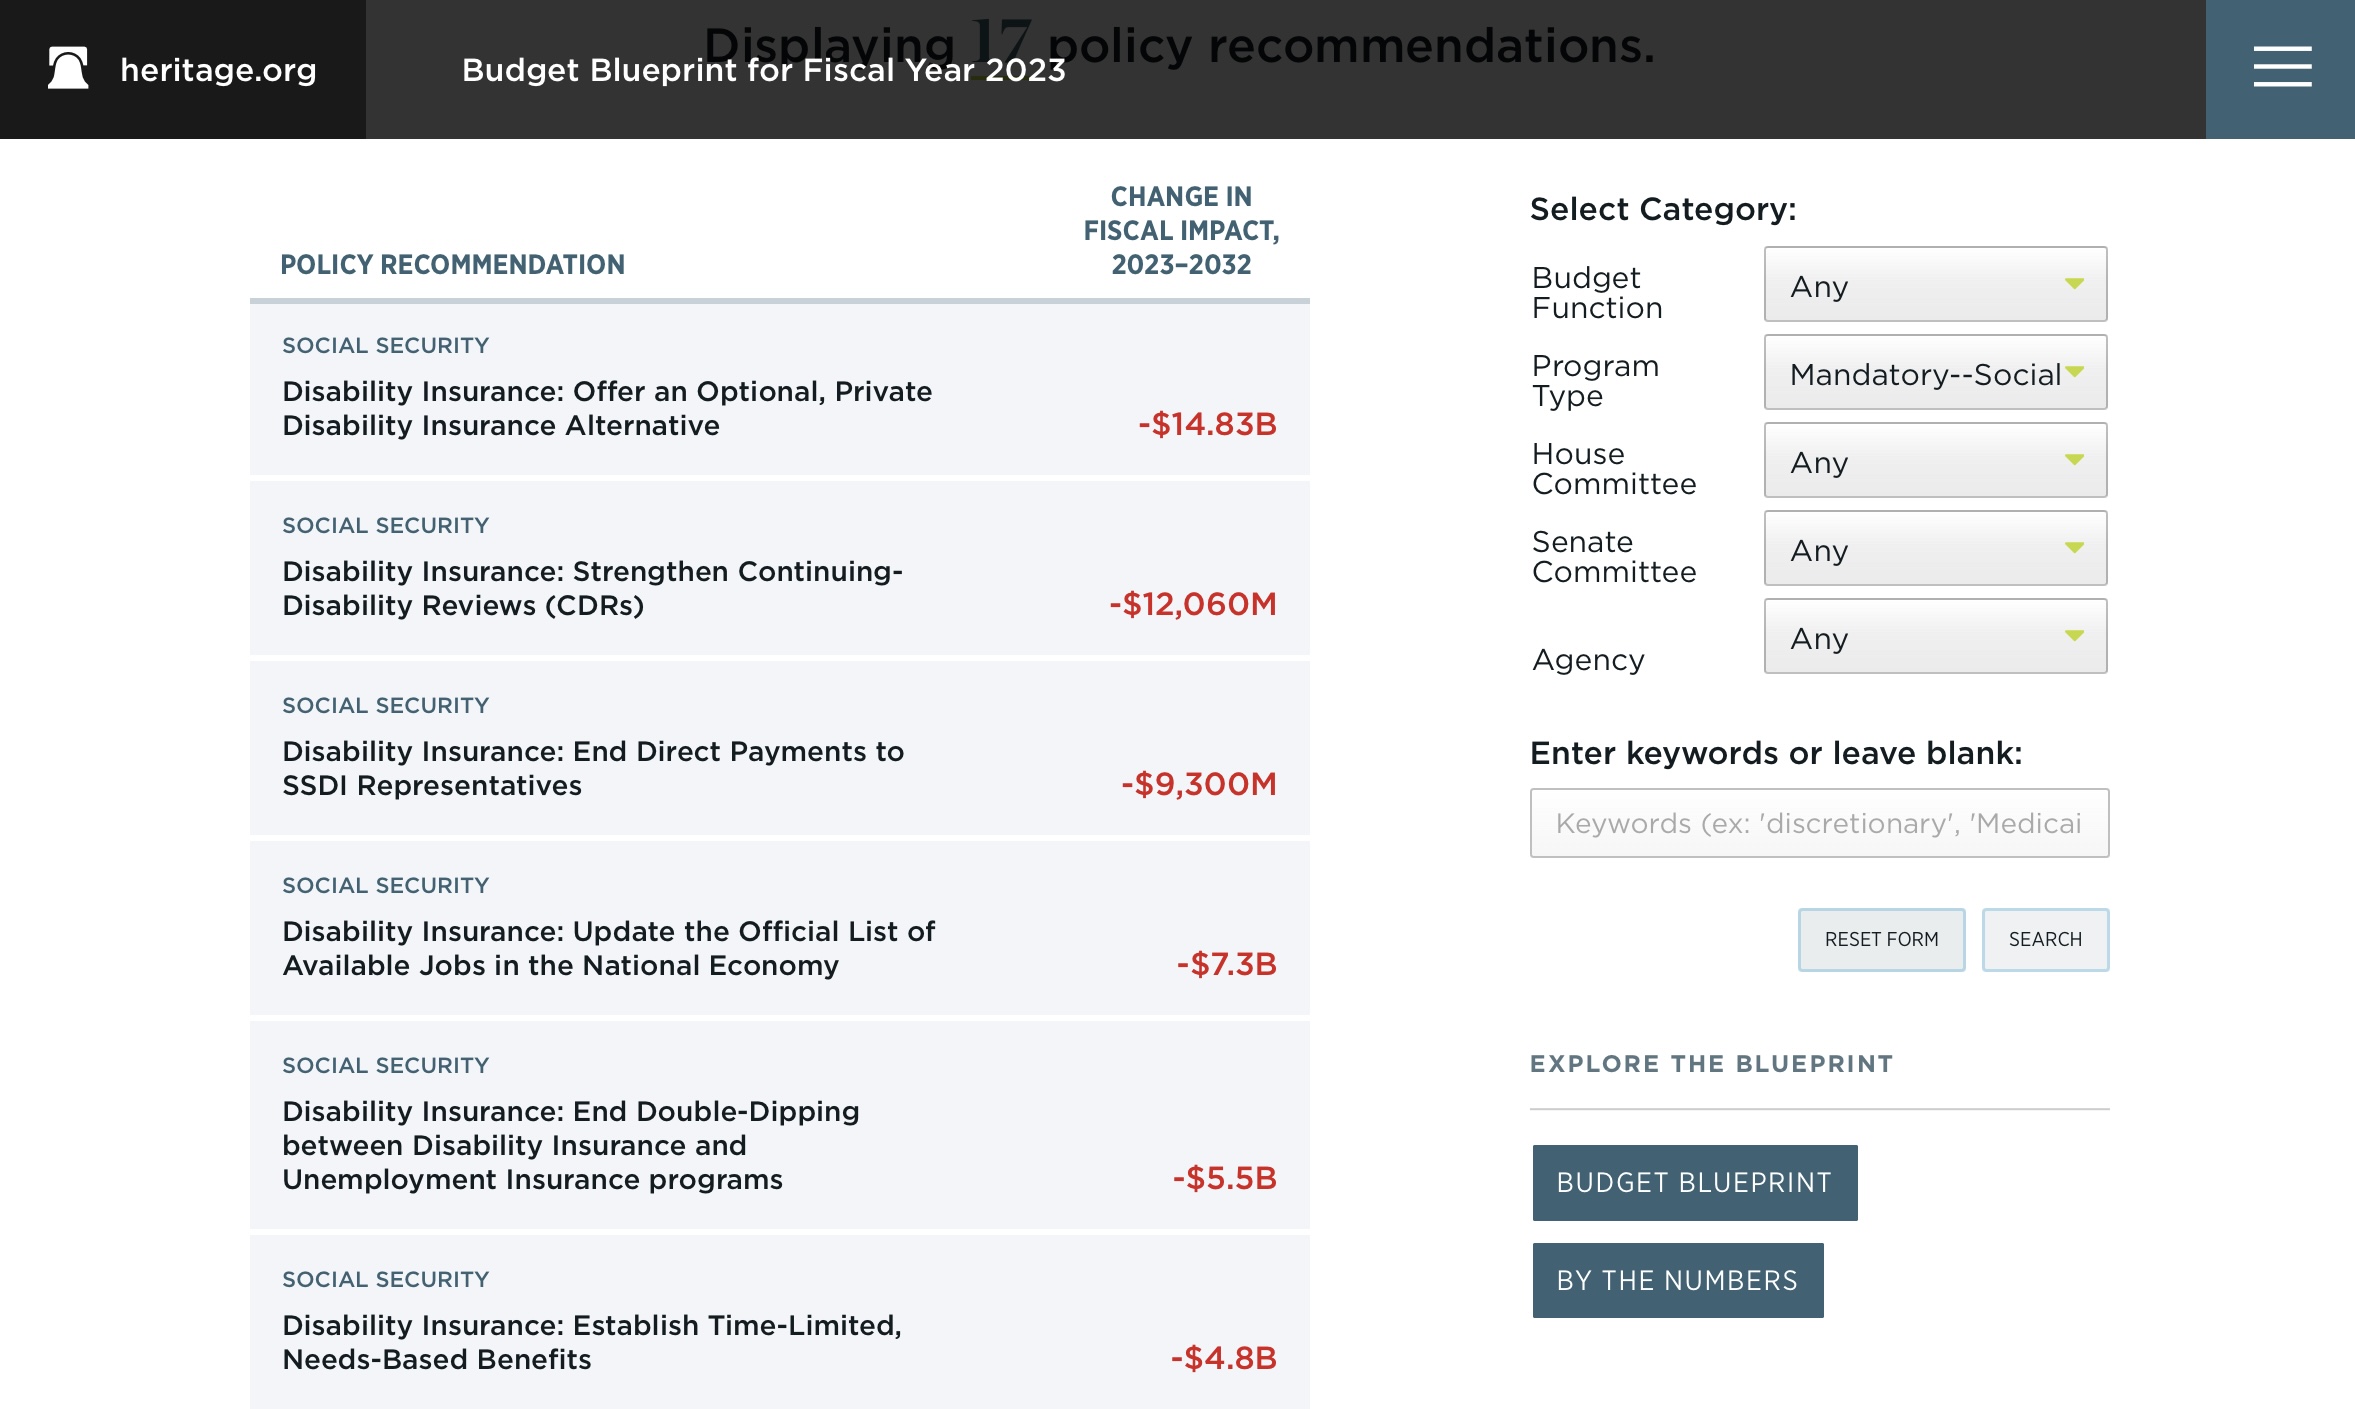Expand the Program Type dropdown
The height and width of the screenshot is (1409, 2355).
(1934, 373)
